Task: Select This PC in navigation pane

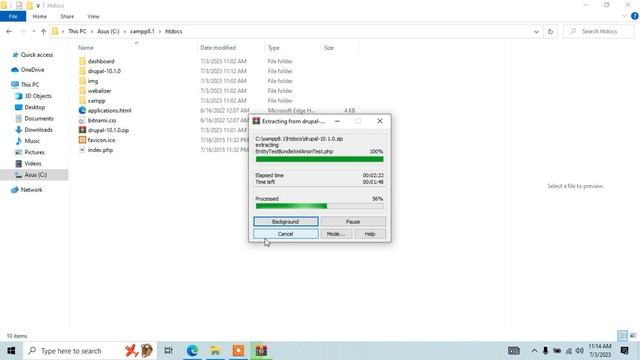Action: (25, 84)
